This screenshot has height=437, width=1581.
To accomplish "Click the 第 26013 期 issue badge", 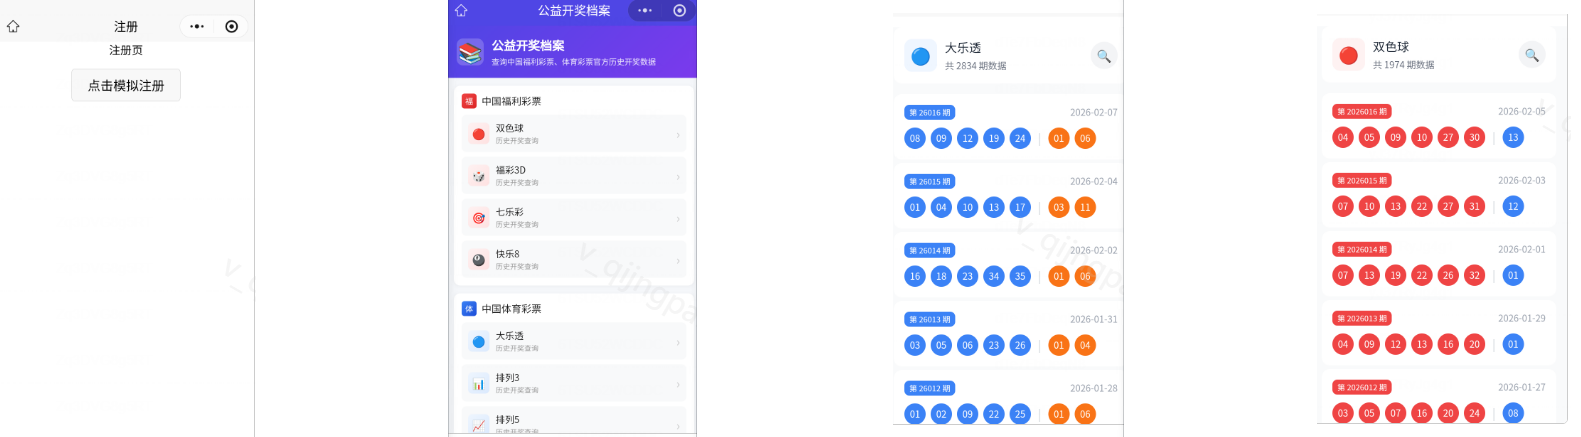I will [x=930, y=320].
